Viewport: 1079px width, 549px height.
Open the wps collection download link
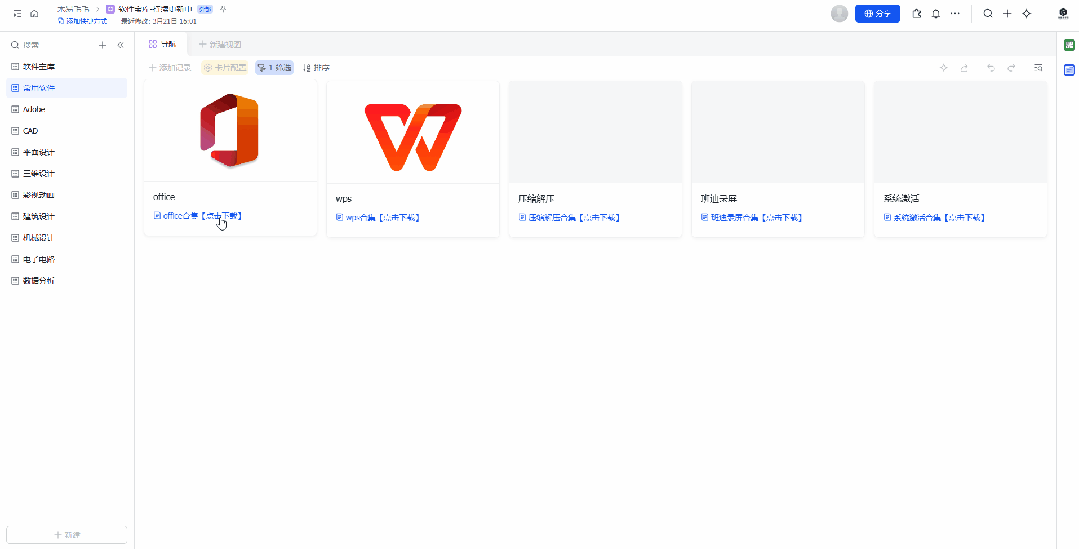pos(377,217)
